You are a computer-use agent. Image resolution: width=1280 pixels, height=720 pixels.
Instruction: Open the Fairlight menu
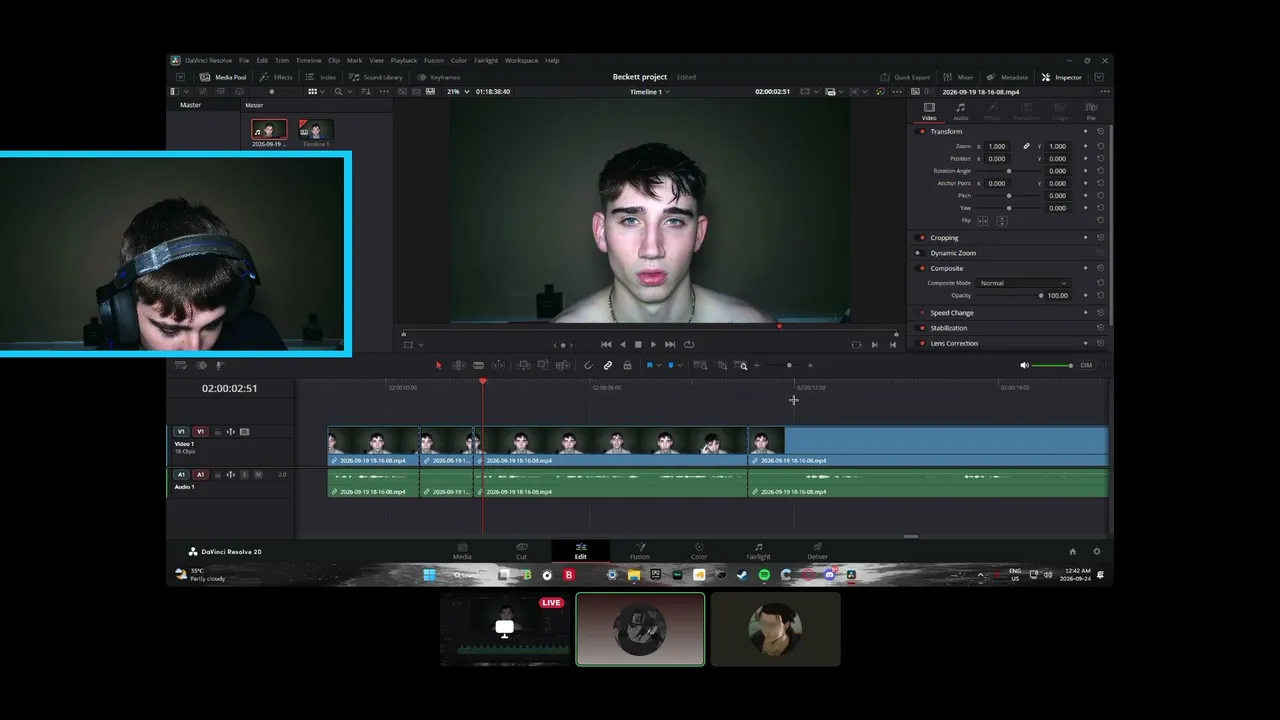485,60
